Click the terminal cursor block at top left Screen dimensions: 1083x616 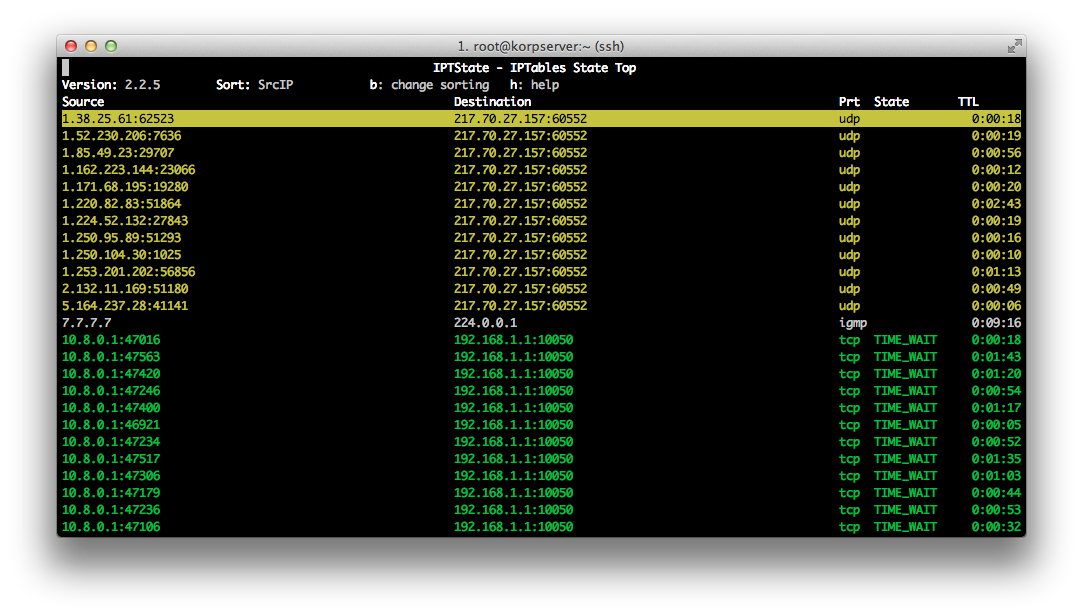click(66, 68)
